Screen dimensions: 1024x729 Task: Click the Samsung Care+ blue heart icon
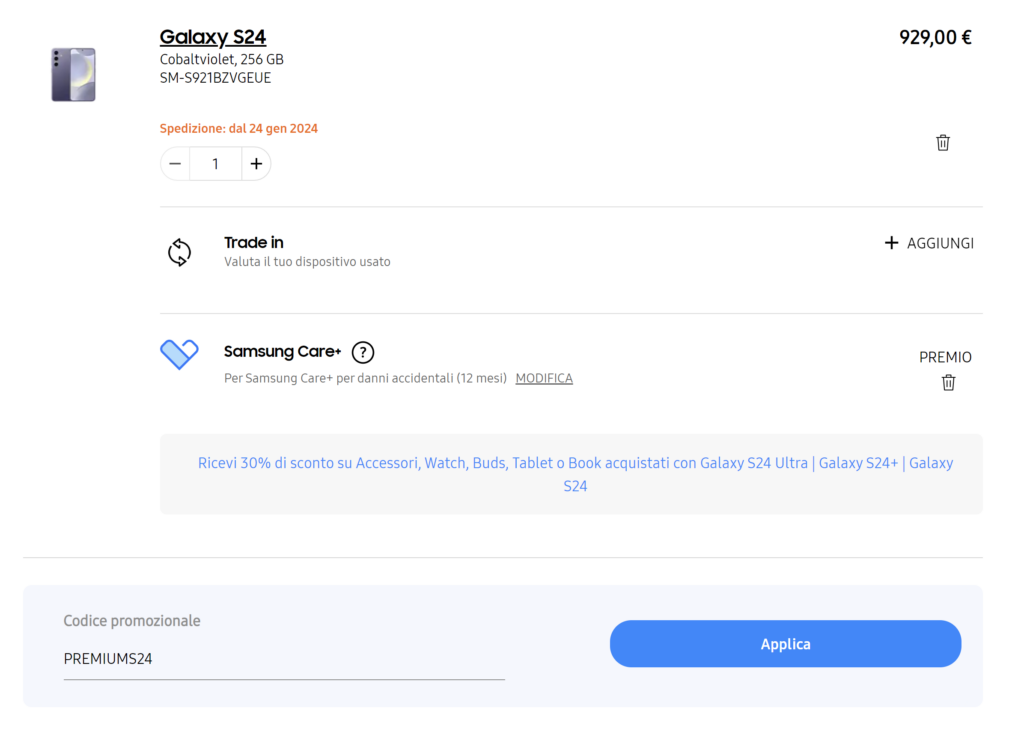(x=179, y=354)
